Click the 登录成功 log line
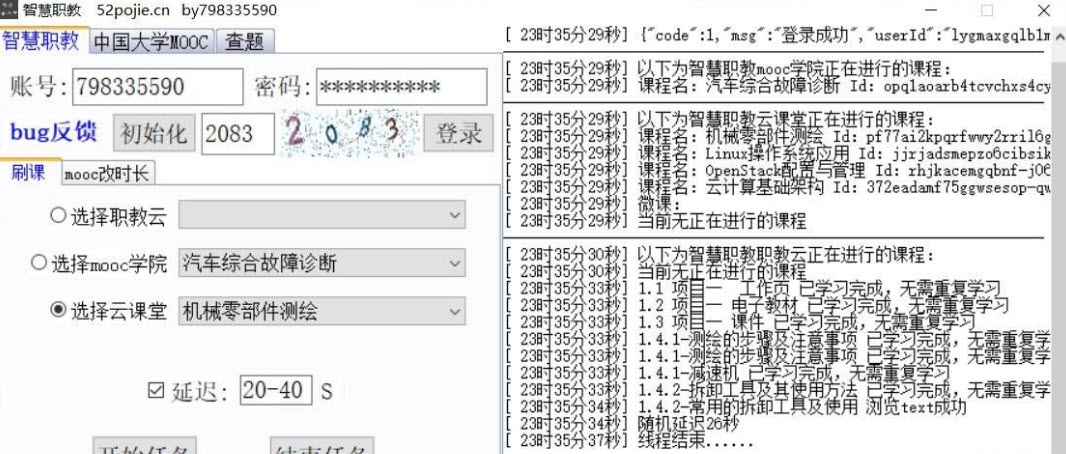1066x454 pixels. pos(775,36)
